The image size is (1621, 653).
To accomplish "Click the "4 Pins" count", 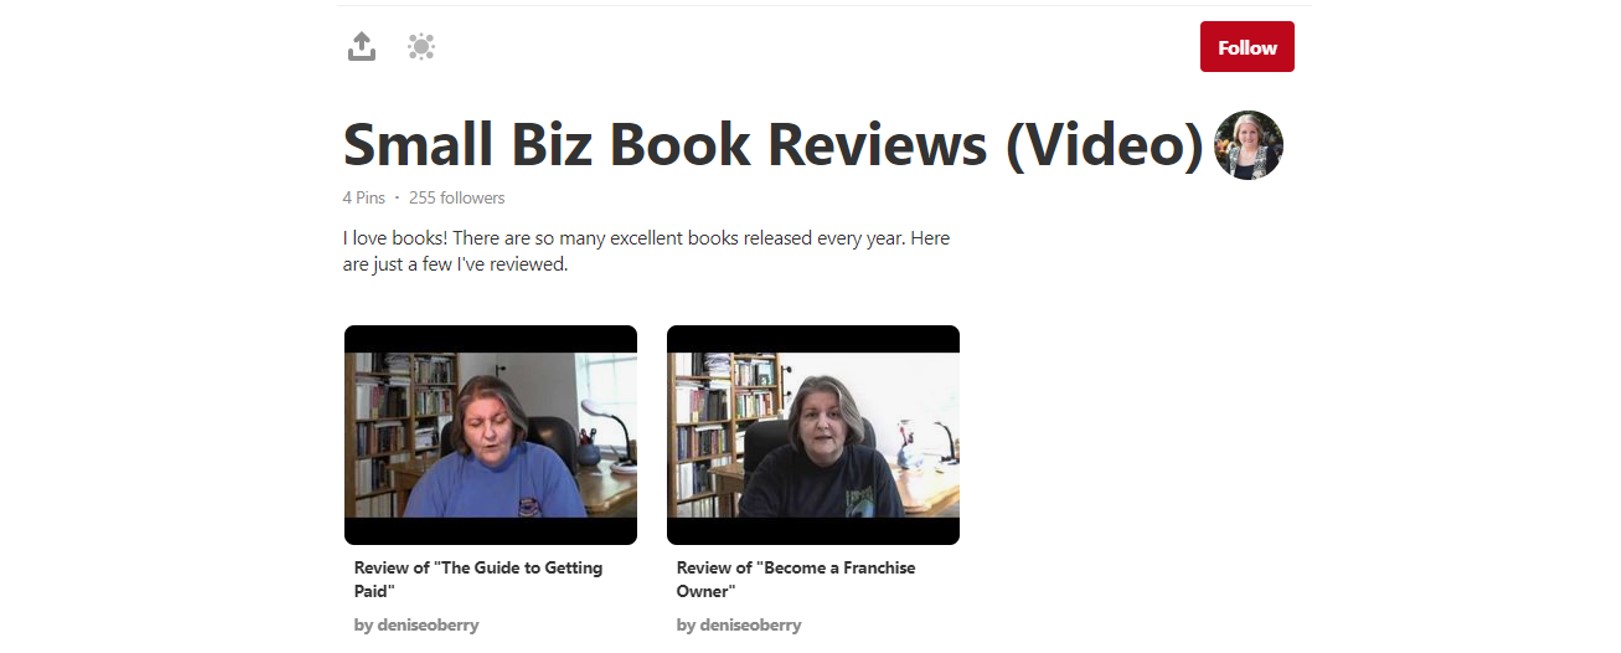I will [364, 198].
